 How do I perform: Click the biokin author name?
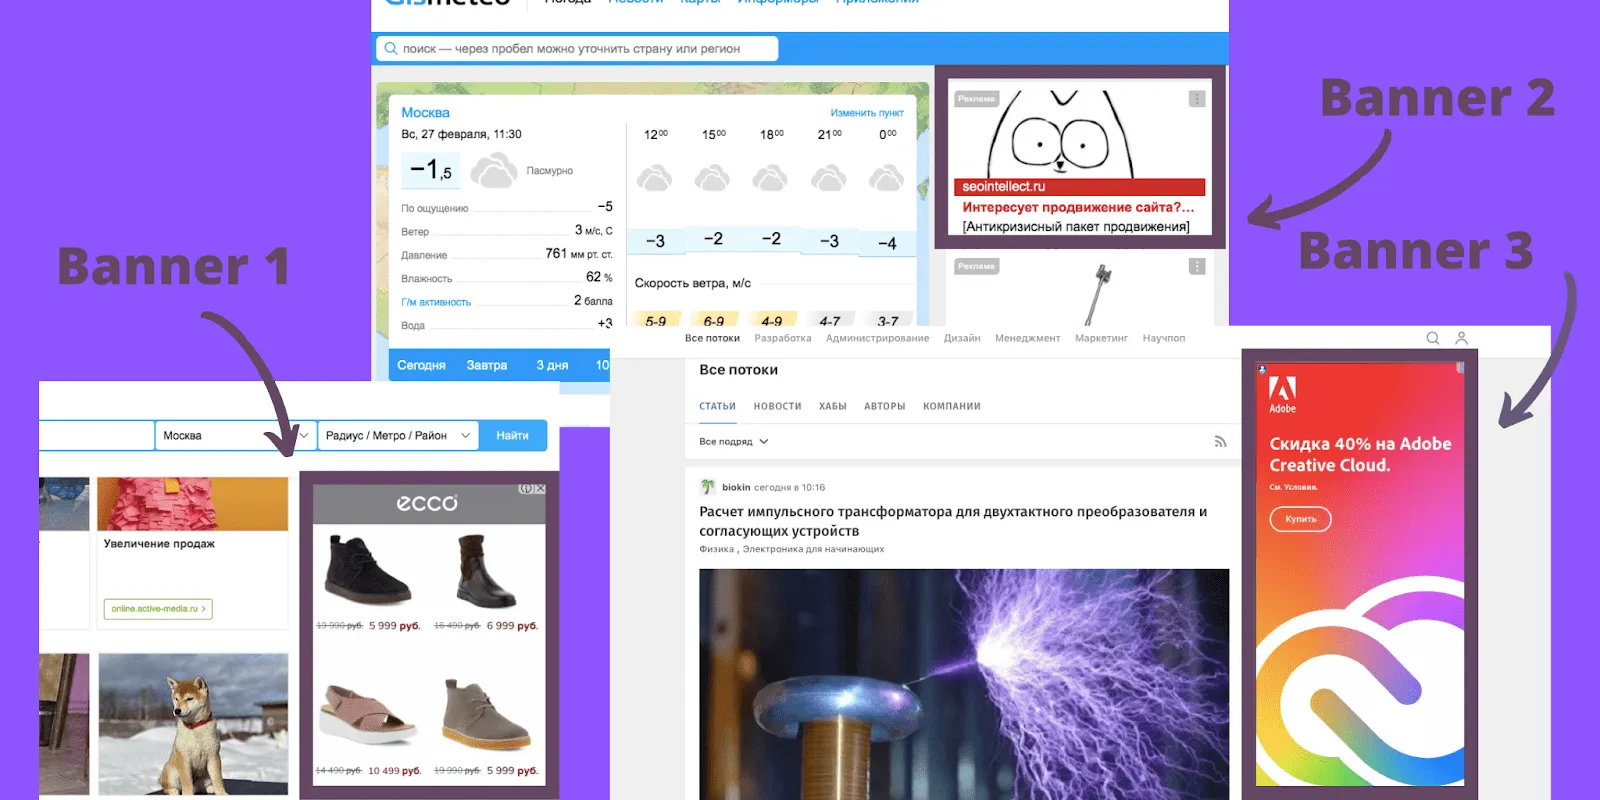736,487
